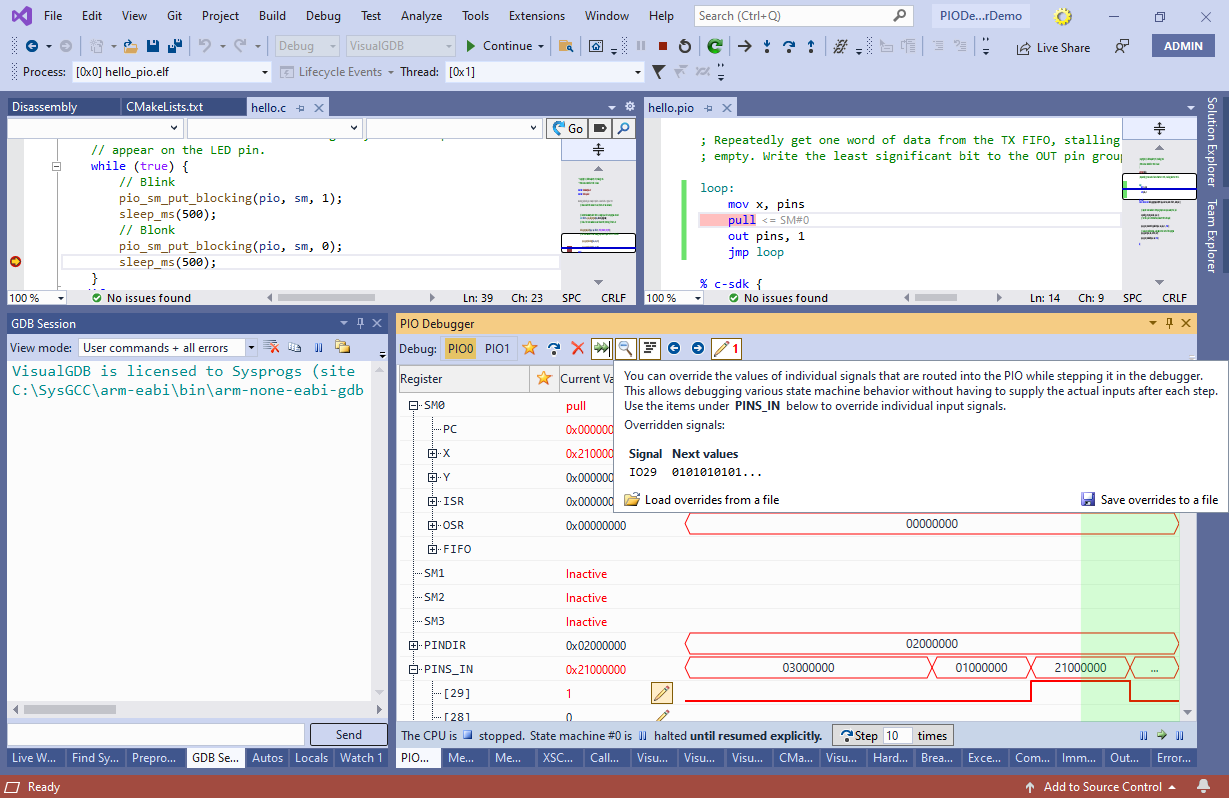Click the copy icon in the GDB Session toolbar

tap(295, 347)
